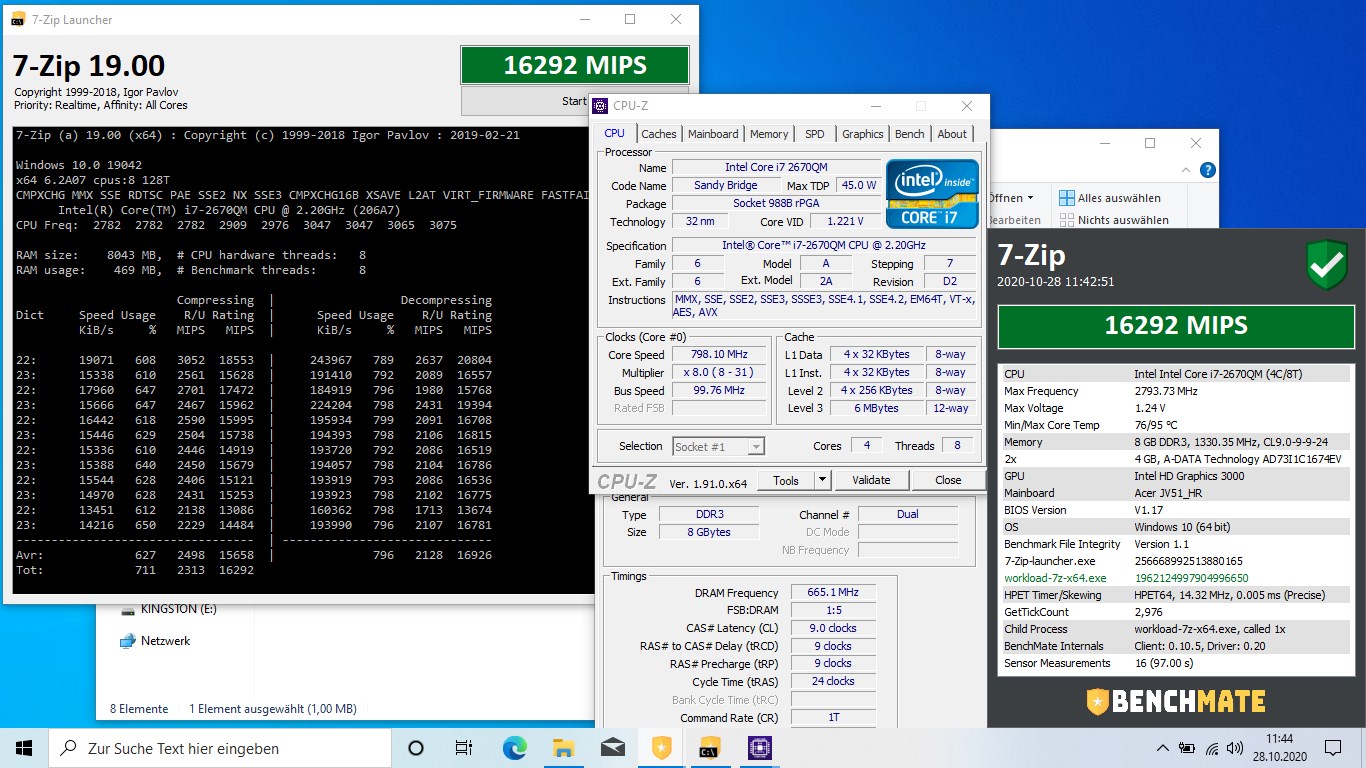Click the Close button in CPU-Z
The height and width of the screenshot is (768, 1366).
click(948, 480)
